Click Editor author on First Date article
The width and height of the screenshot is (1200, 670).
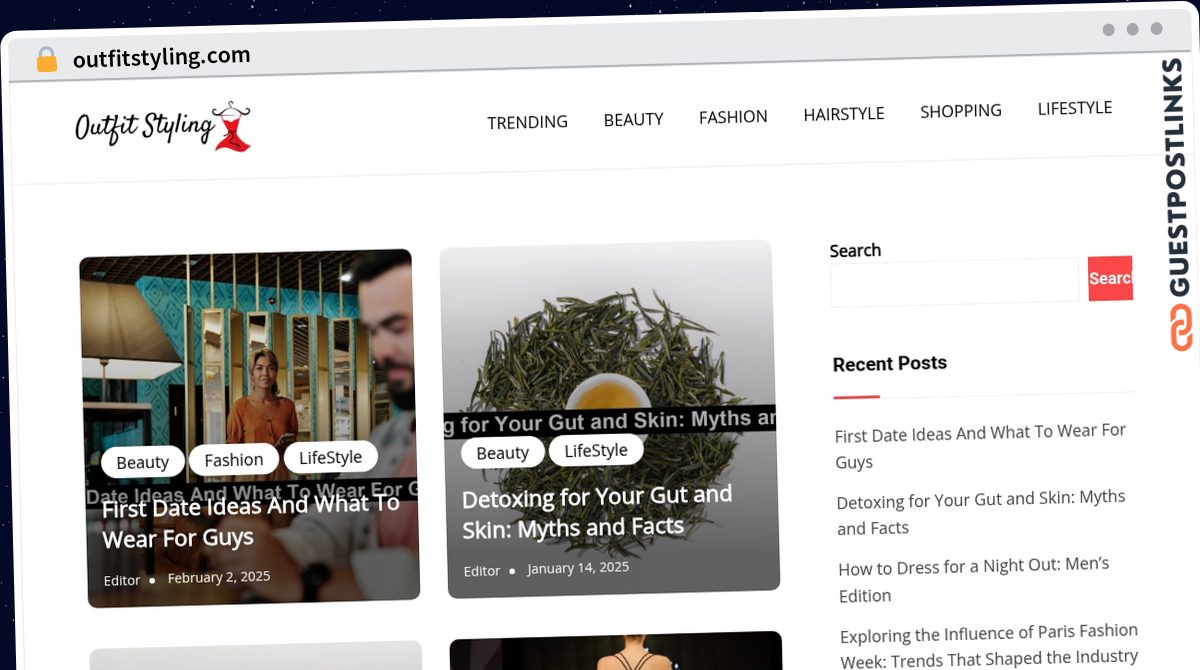pyautogui.click(x=122, y=581)
